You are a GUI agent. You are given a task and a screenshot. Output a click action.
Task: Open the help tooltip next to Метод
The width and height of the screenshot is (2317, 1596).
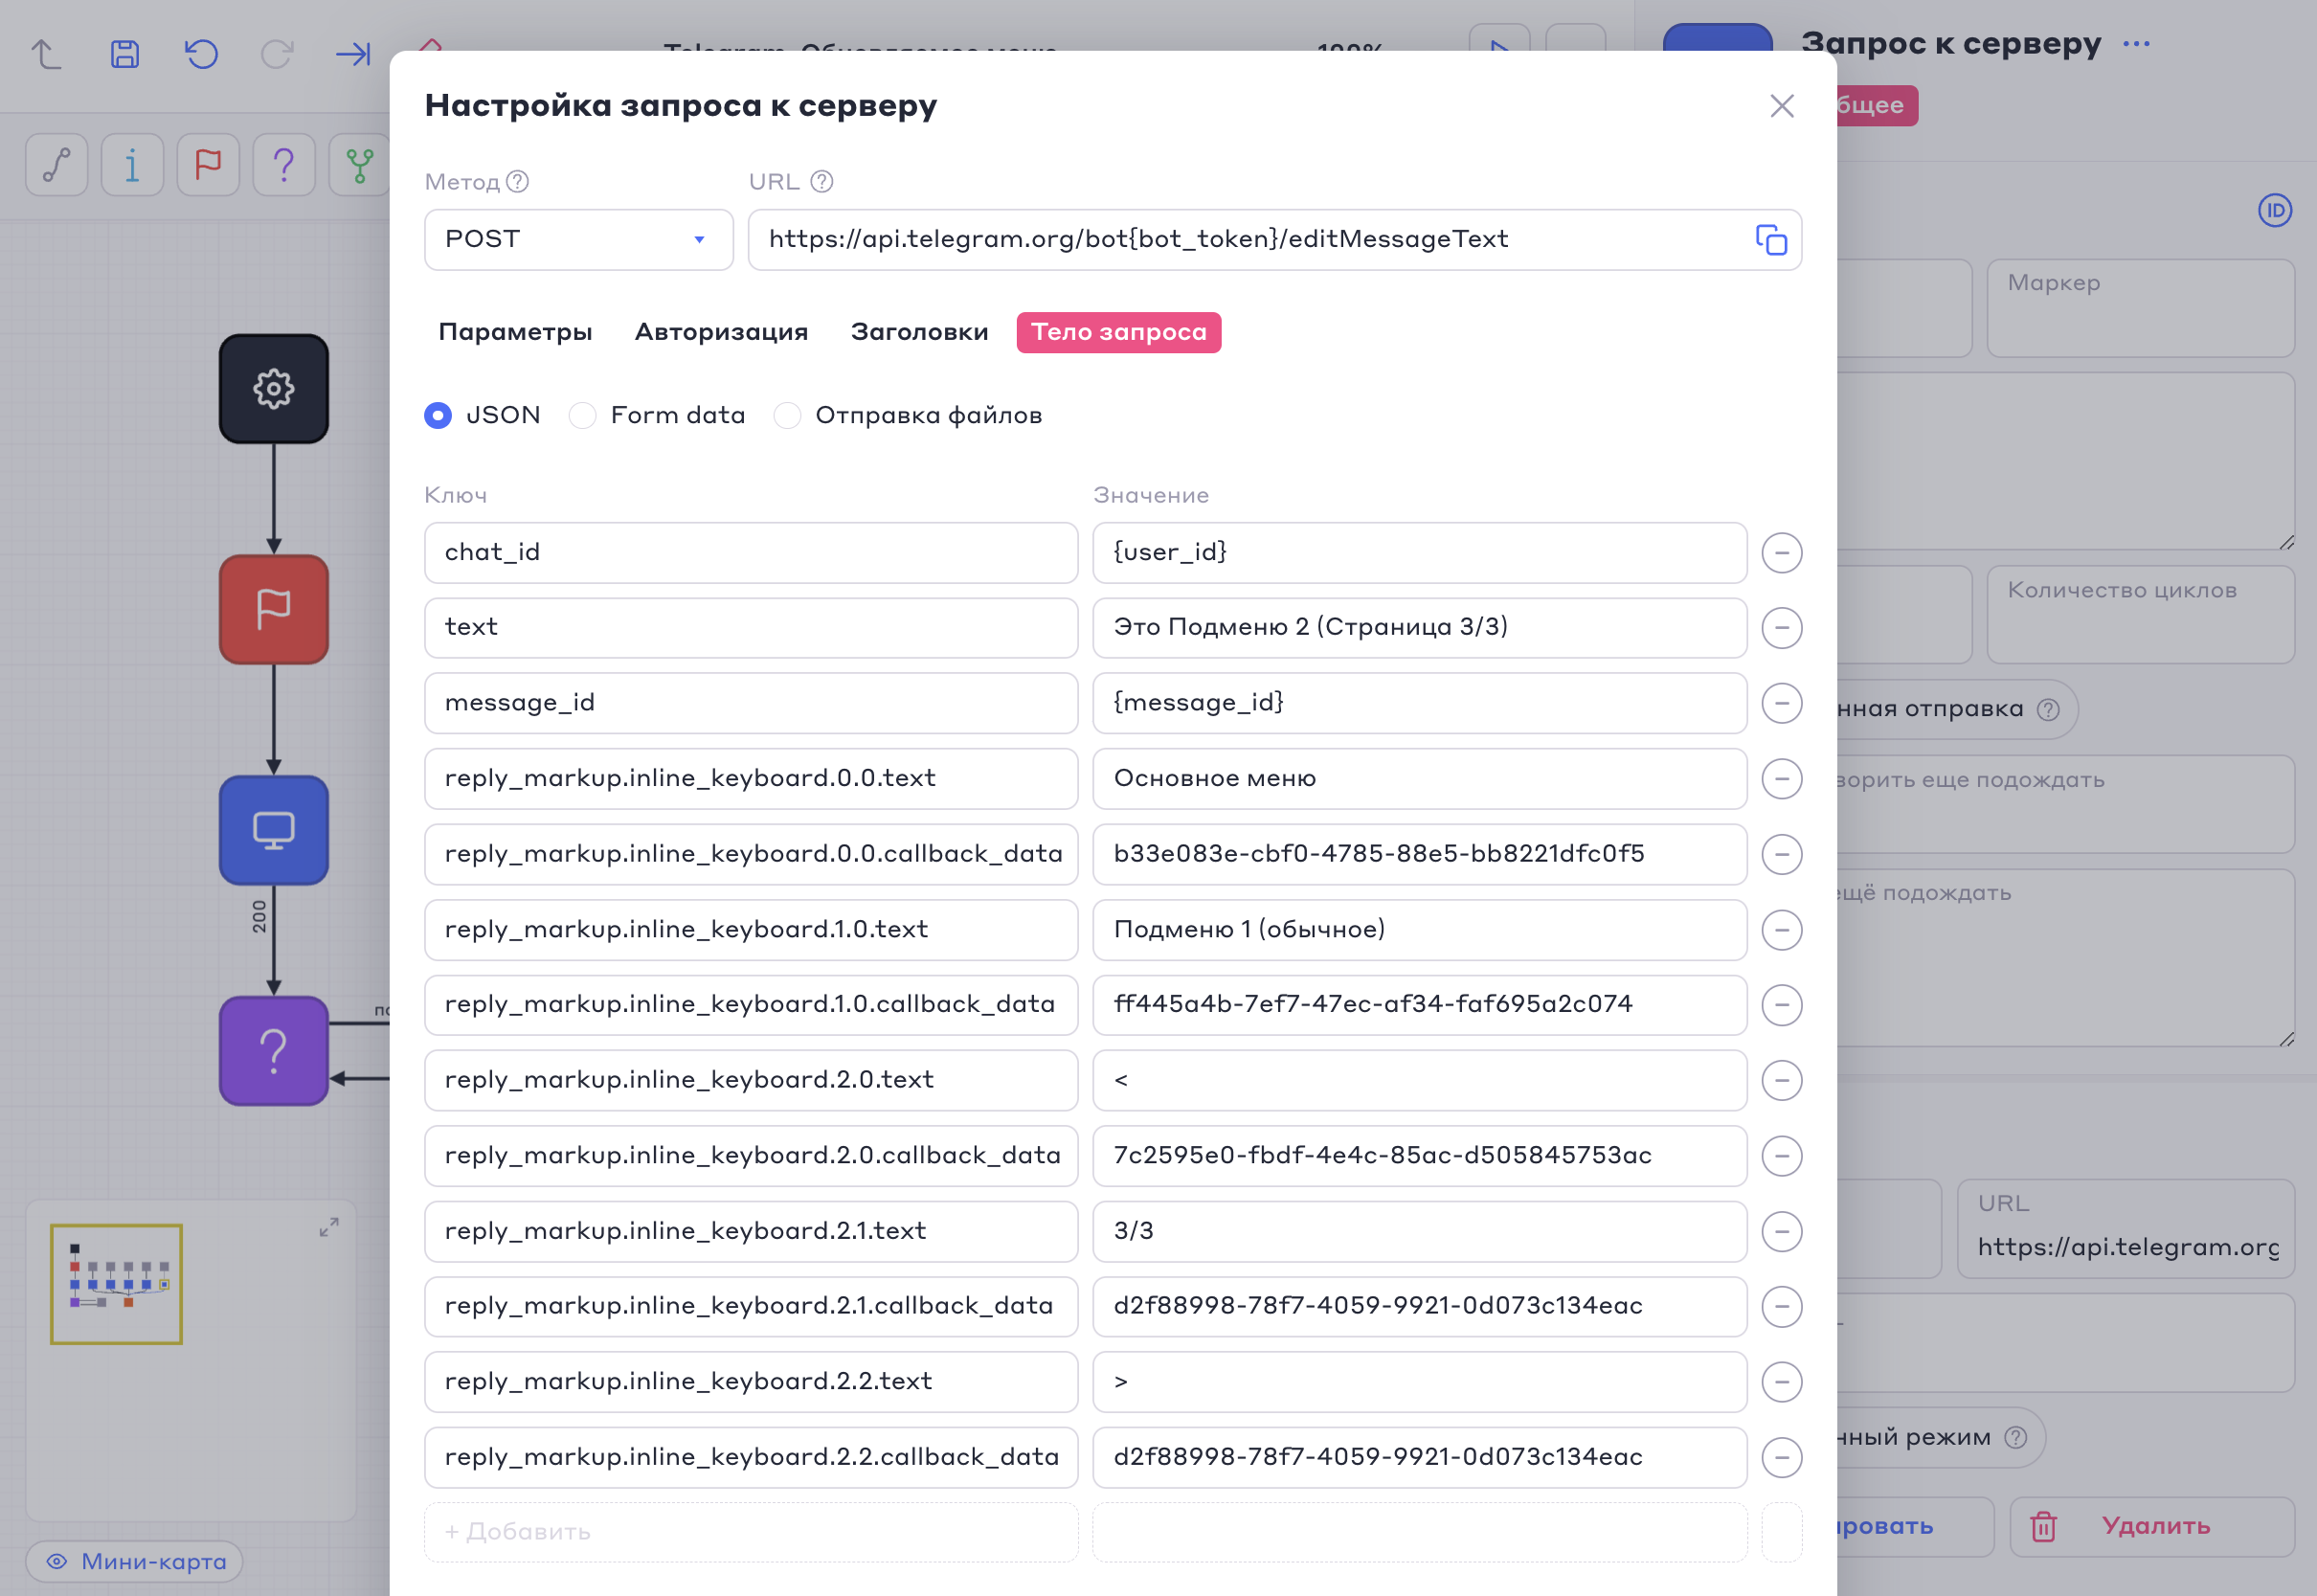(517, 181)
